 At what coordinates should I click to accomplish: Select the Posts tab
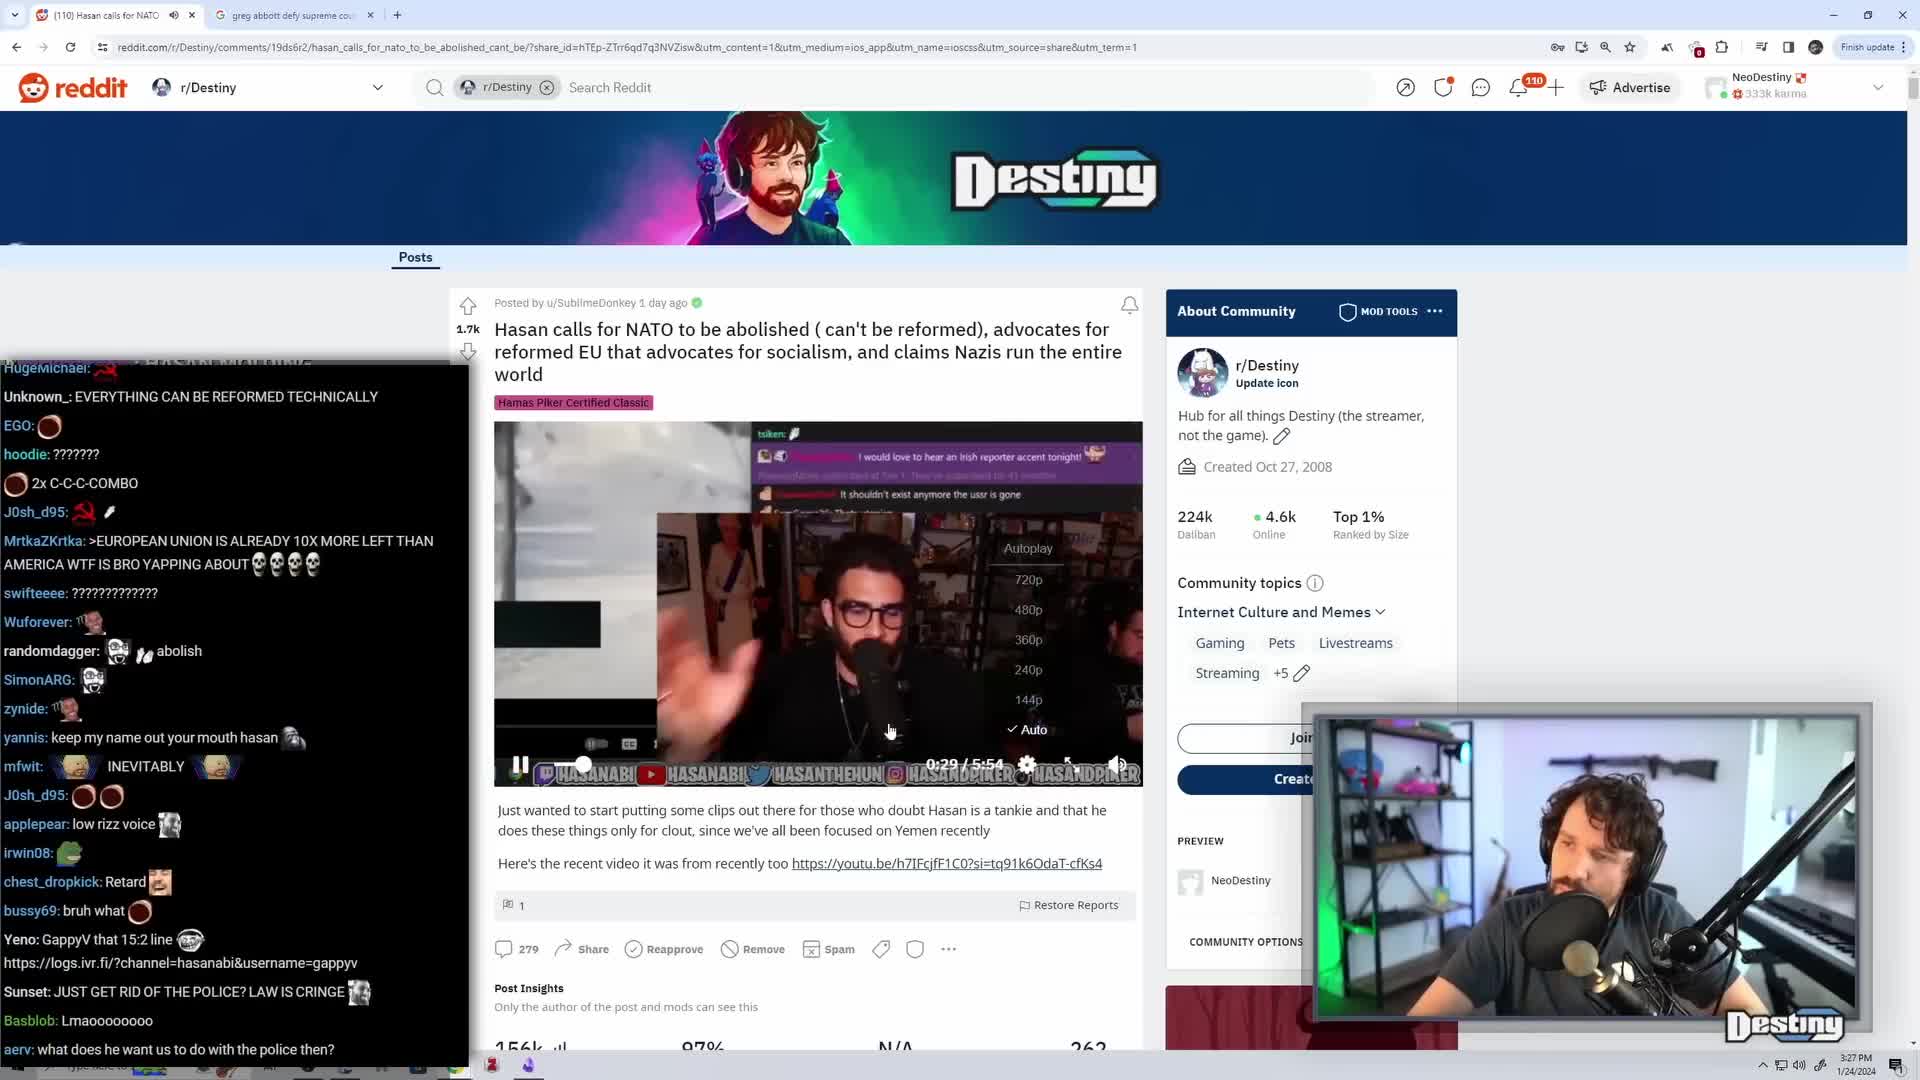coord(415,258)
